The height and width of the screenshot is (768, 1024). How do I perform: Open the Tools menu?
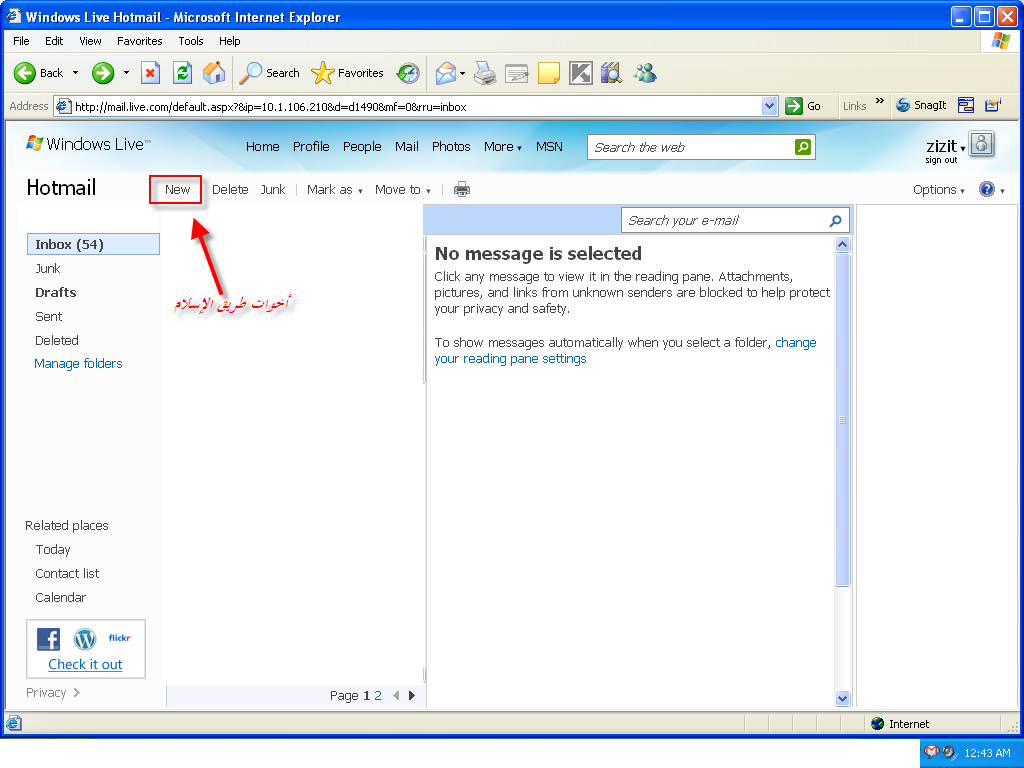pos(191,40)
